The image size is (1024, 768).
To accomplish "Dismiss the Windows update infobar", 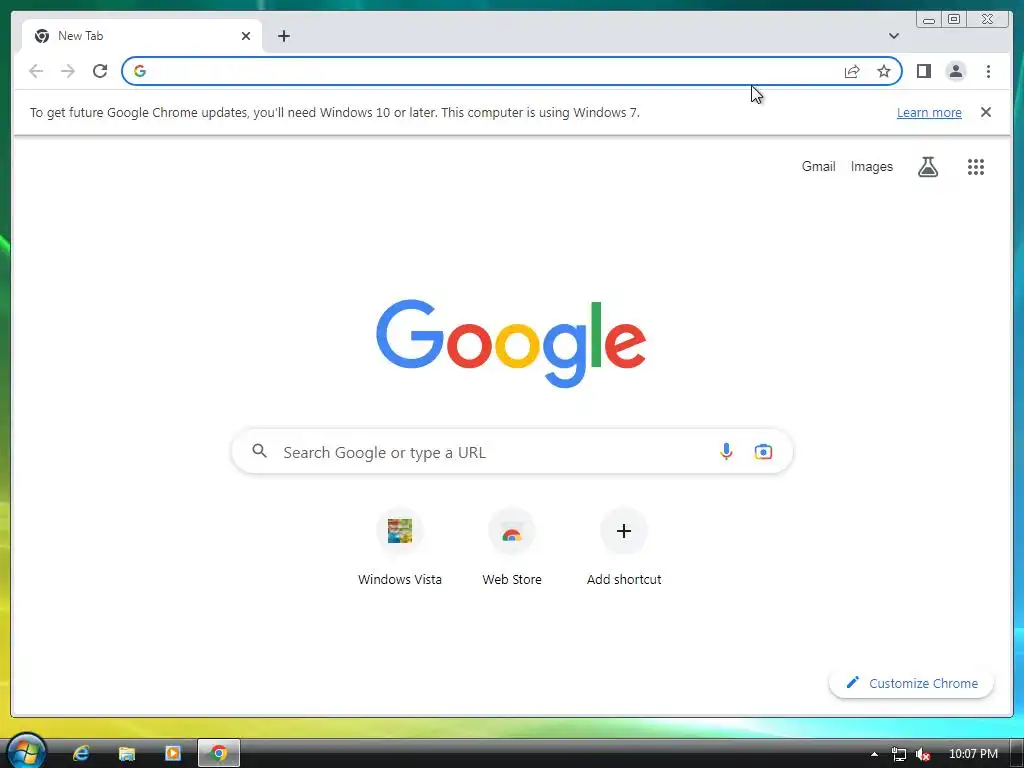I will [985, 112].
